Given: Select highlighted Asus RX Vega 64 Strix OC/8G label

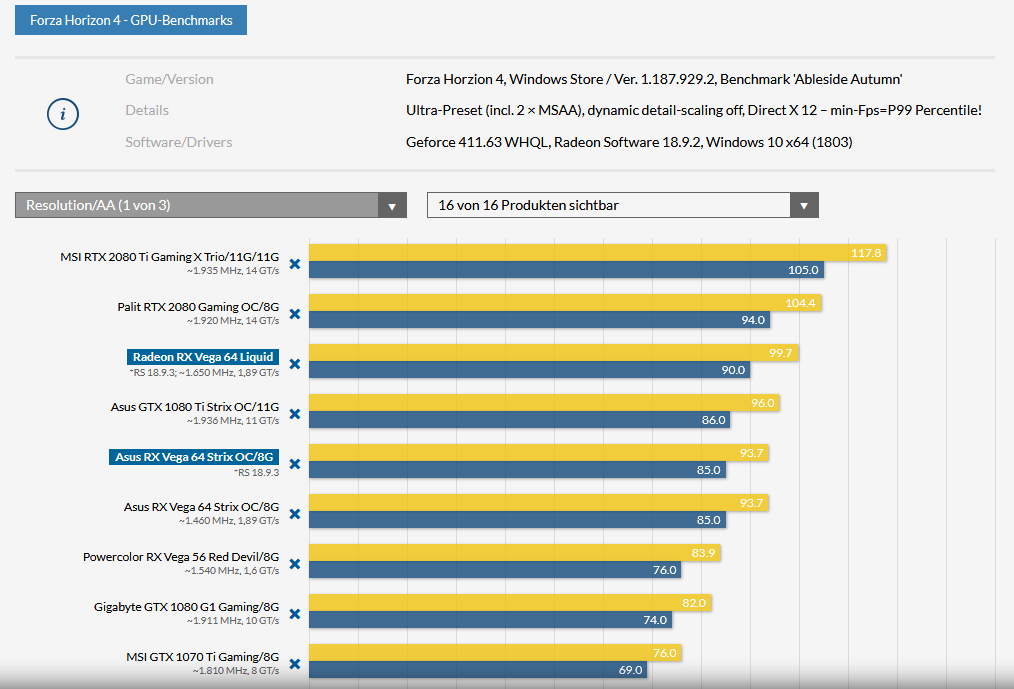Looking at the screenshot, I should [x=194, y=457].
